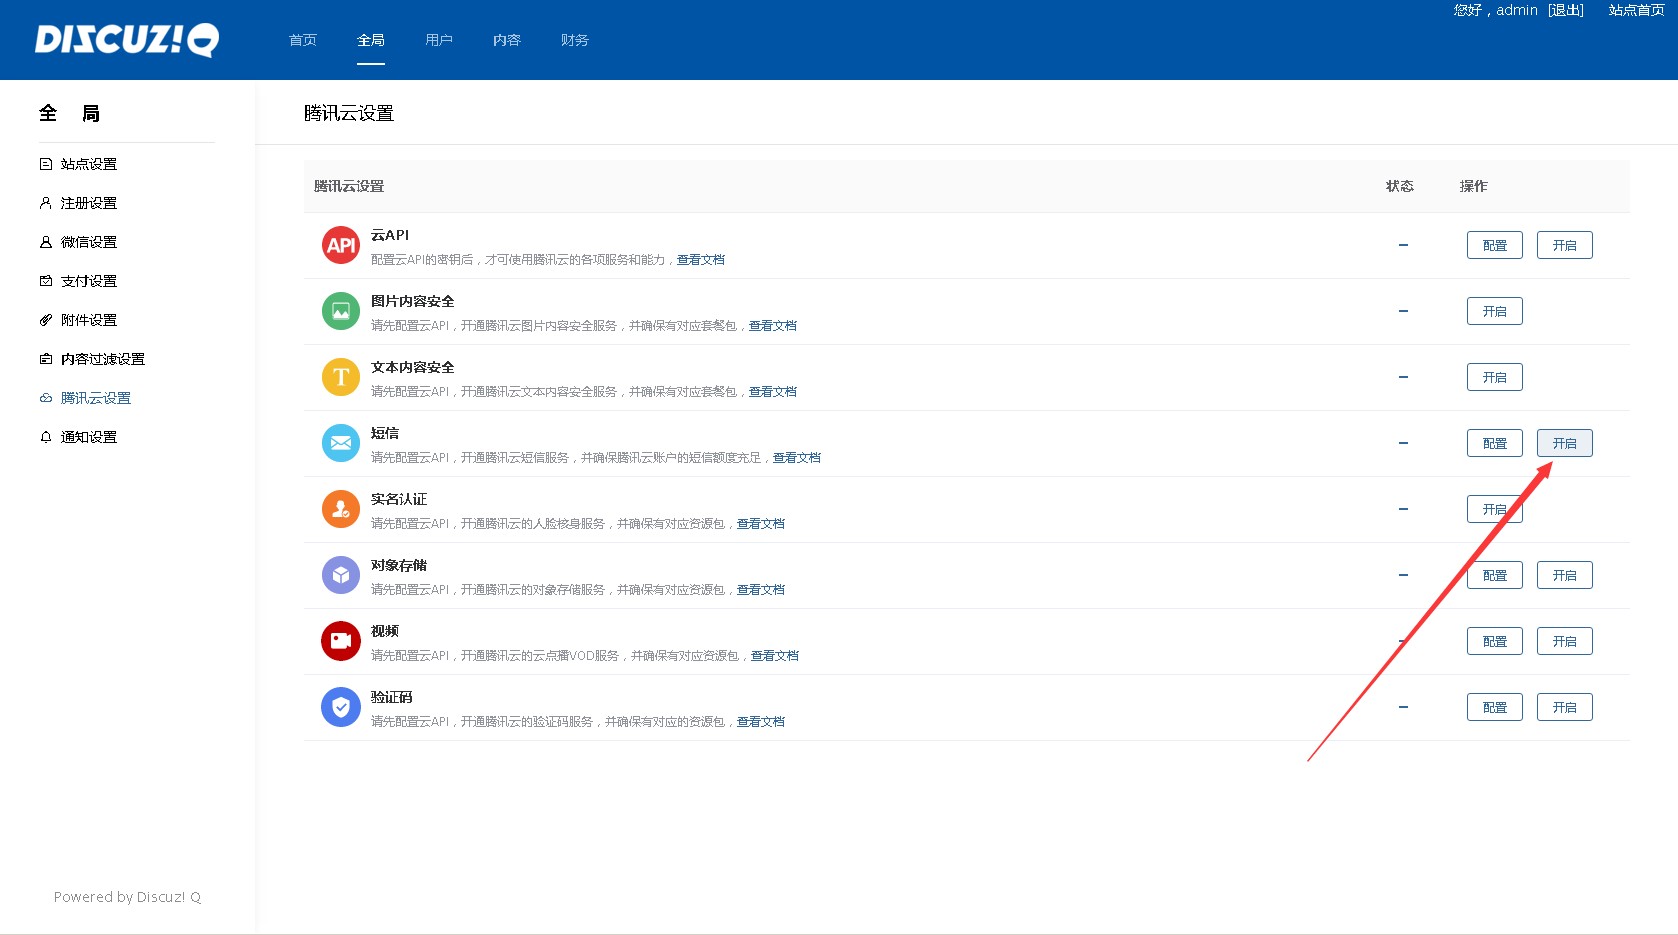Viewport: 1678px width, 935px height.
Task: Enable 实名认证 with 开启 button
Action: click(x=1495, y=509)
